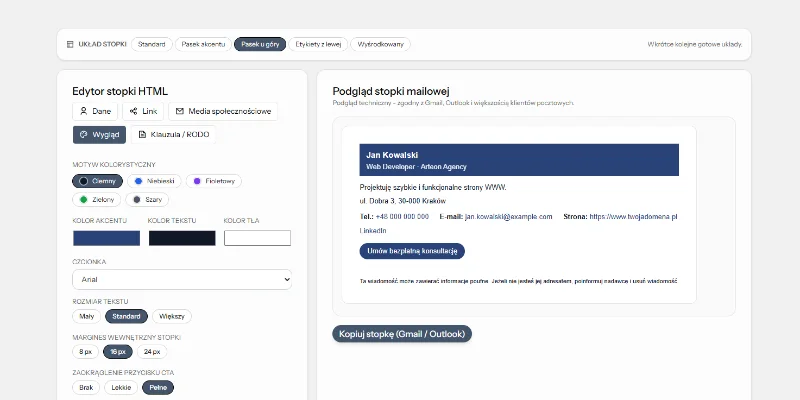Expand the Czcionka font dropdown
800x400 pixels.
point(182,280)
